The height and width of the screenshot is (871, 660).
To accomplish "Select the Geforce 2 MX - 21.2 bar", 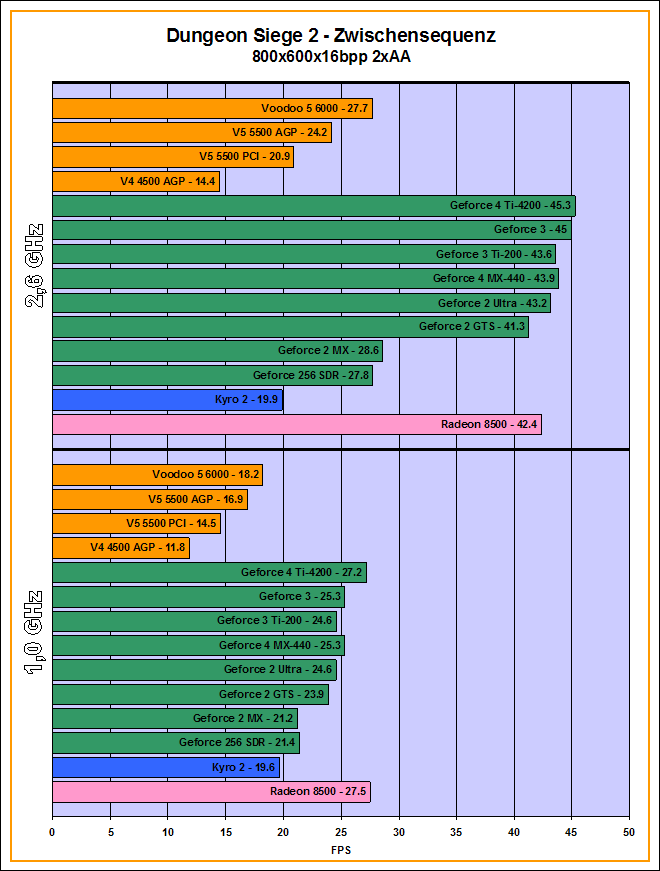I will (x=174, y=719).
